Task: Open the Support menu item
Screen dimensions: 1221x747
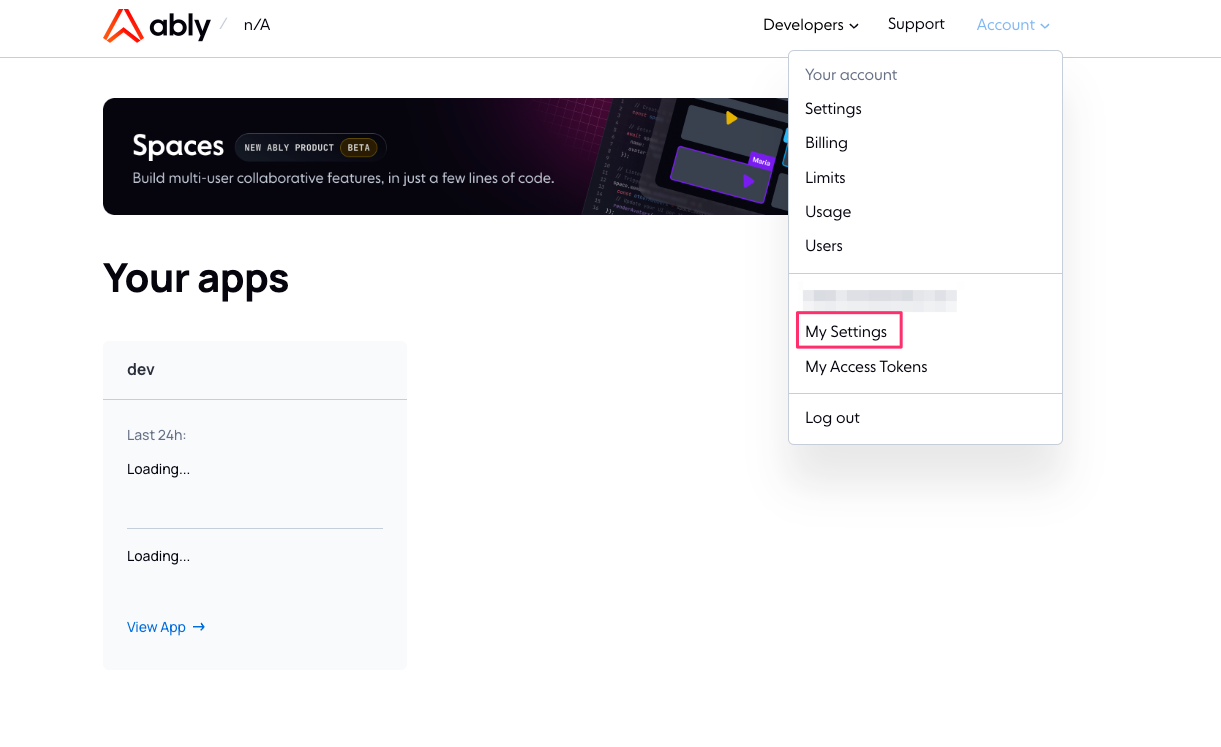Action: coord(915,24)
